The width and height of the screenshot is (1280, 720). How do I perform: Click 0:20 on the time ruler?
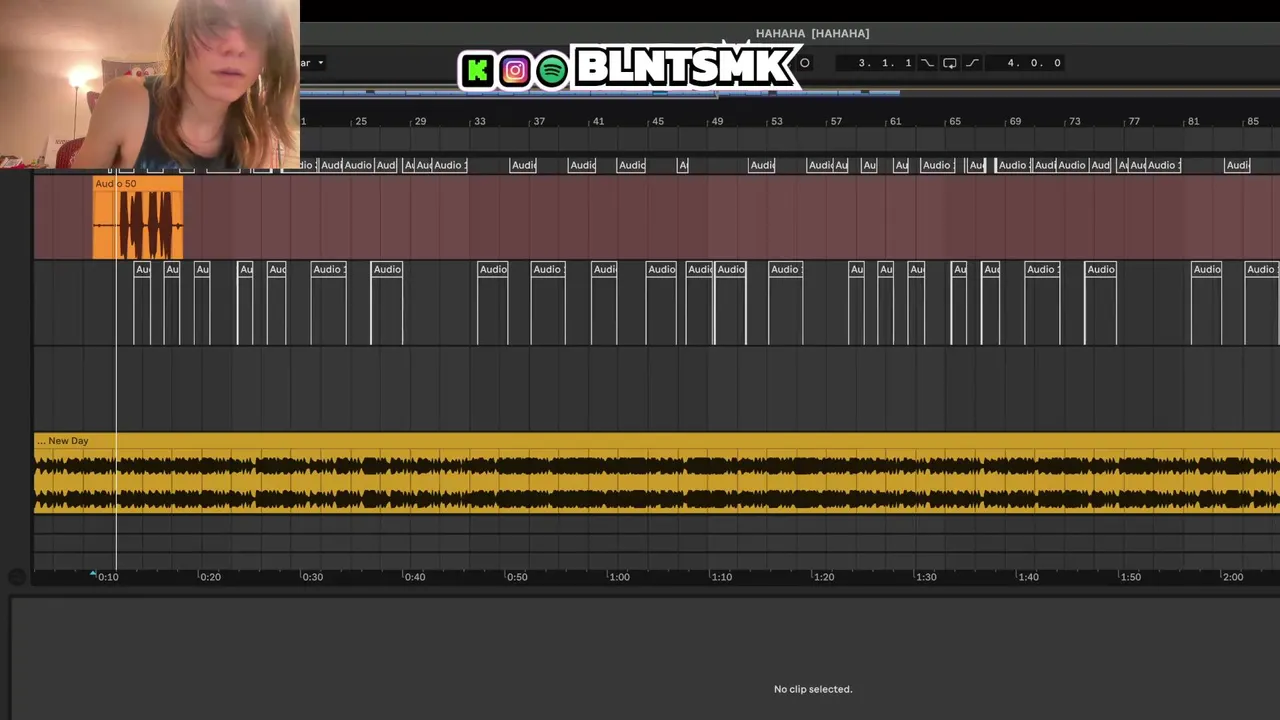[210, 577]
